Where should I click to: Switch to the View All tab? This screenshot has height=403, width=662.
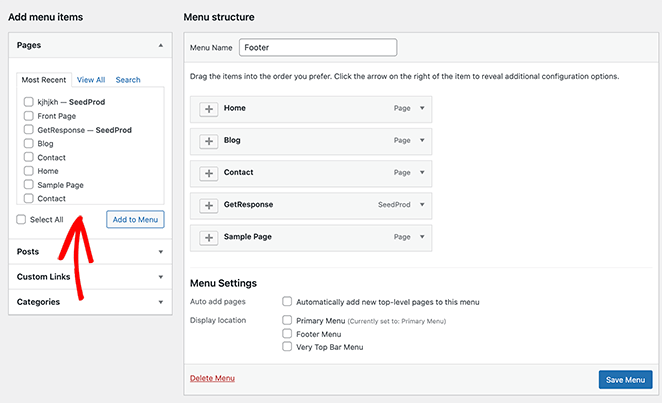91,80
